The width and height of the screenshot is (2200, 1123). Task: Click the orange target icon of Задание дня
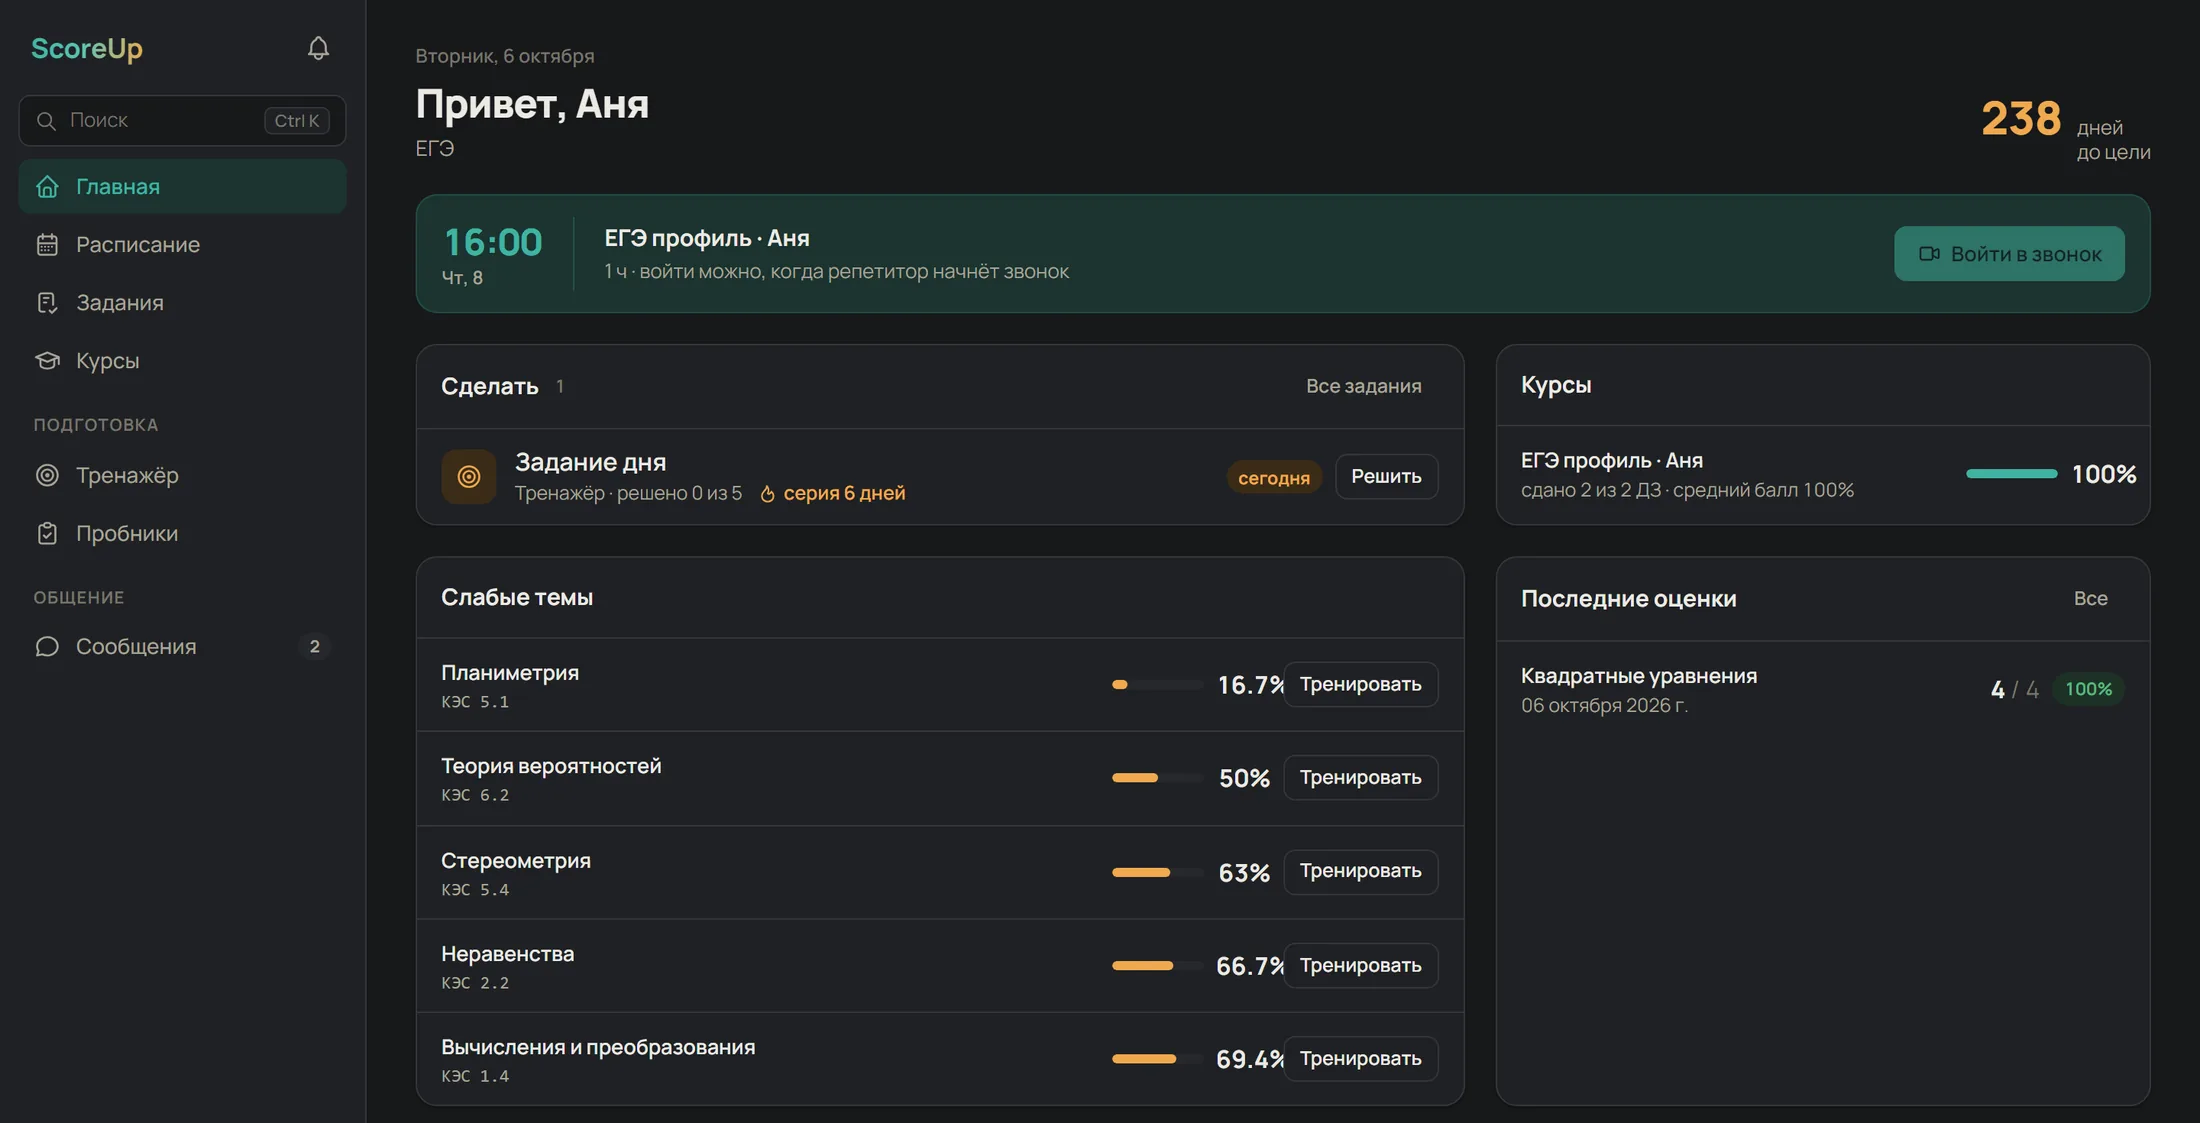[x=469, y=477]
